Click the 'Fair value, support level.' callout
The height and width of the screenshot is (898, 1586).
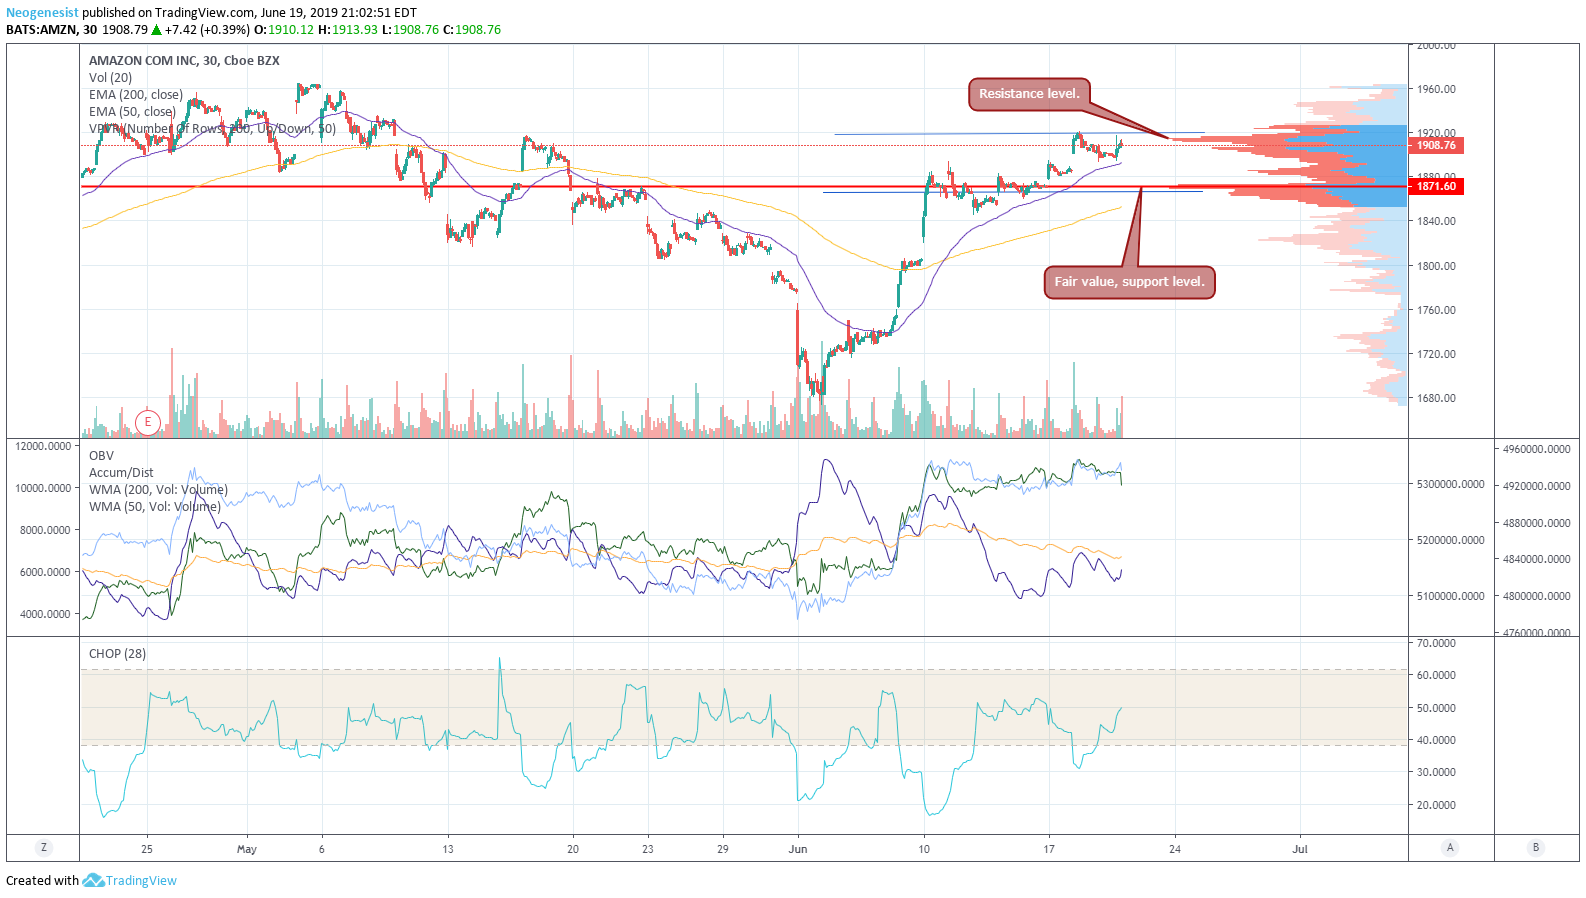[x=1129, y=282]
